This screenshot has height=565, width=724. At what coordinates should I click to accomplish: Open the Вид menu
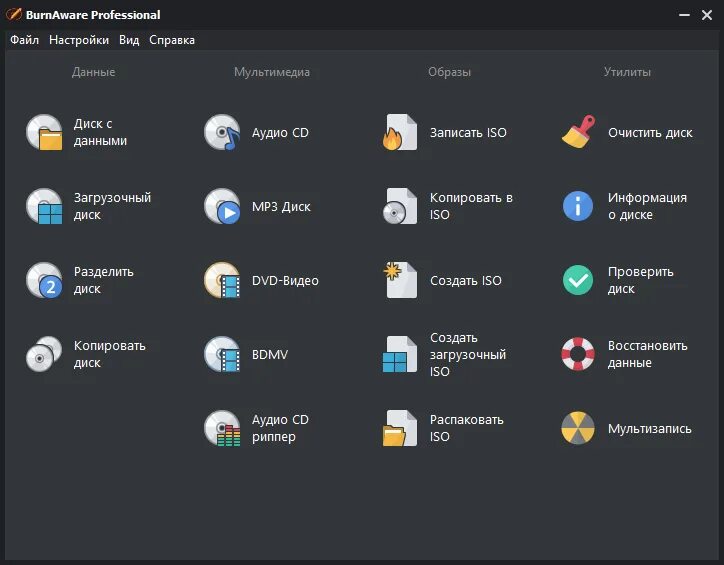click(129, 40)
